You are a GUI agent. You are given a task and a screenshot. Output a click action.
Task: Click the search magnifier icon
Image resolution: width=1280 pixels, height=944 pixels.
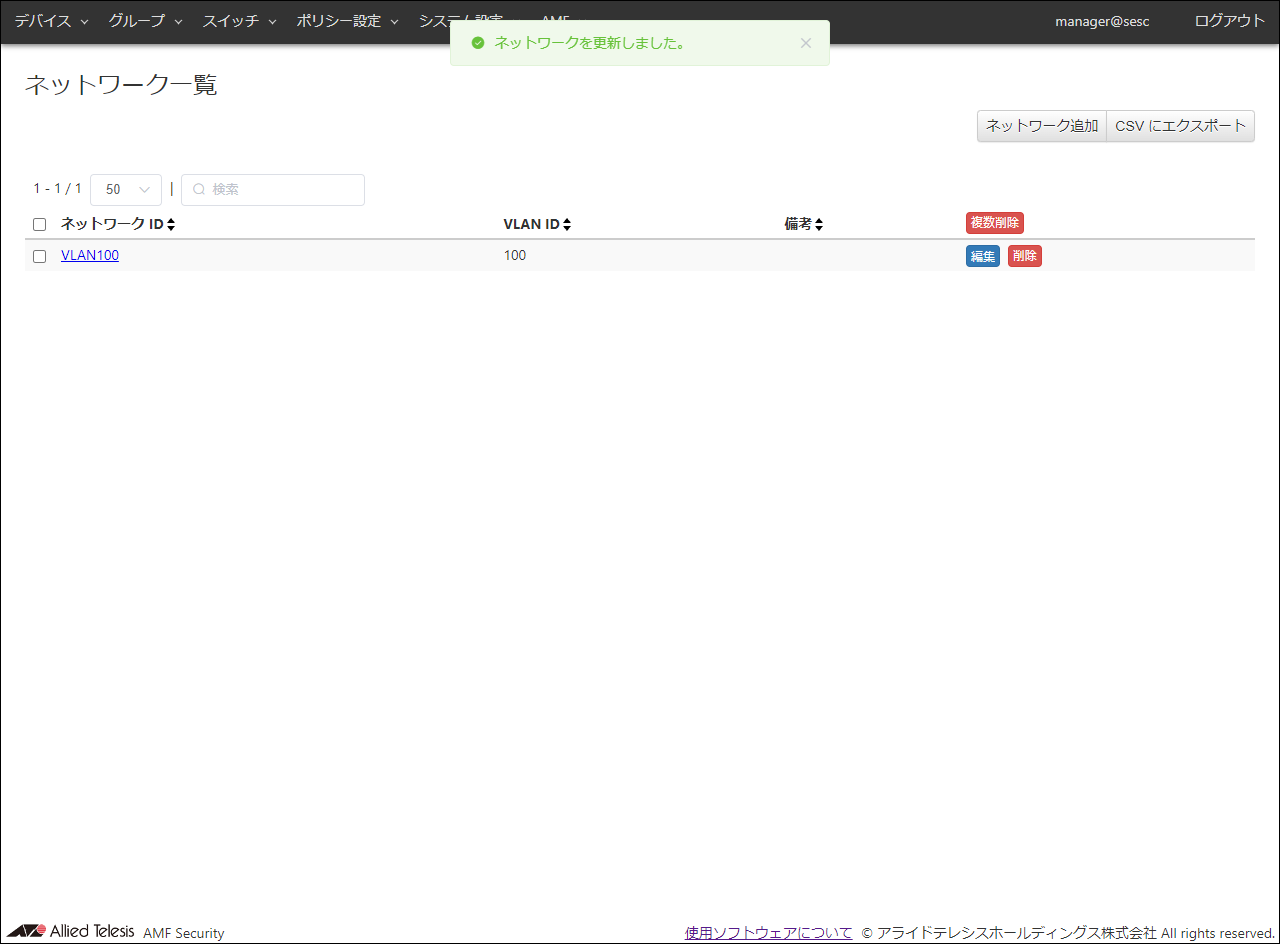pyautogui.click(x=199, y=190)
